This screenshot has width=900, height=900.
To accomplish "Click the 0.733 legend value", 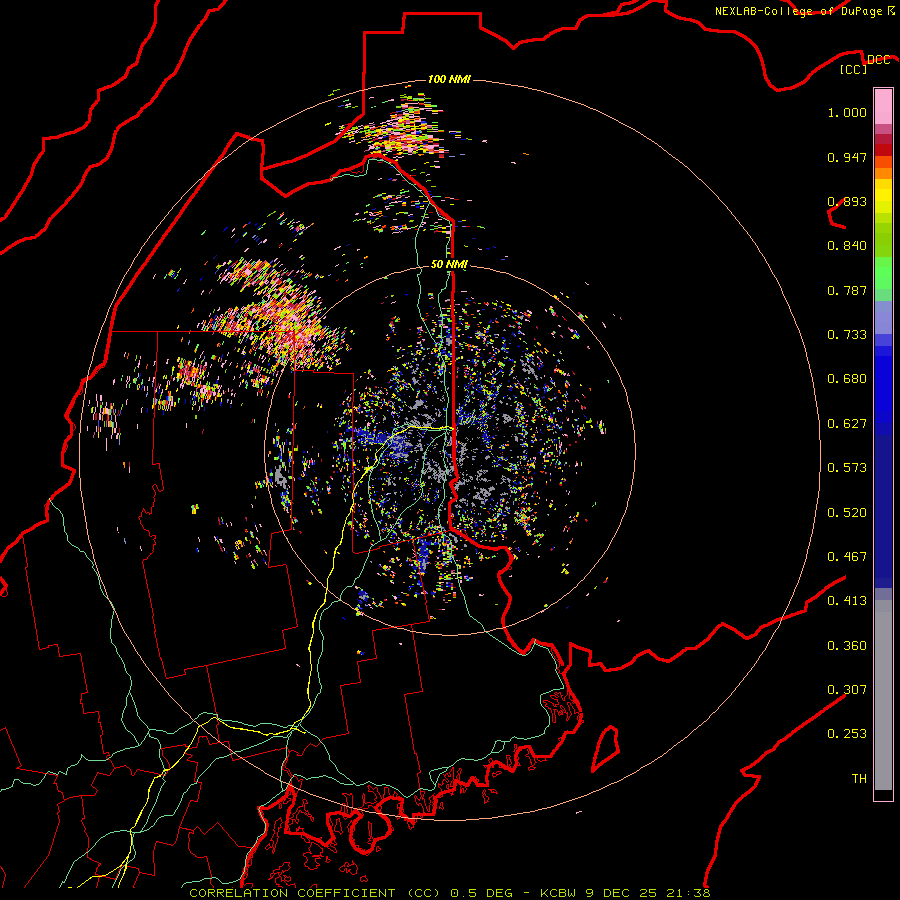I will pyautogui.click(x=847, y=335).
